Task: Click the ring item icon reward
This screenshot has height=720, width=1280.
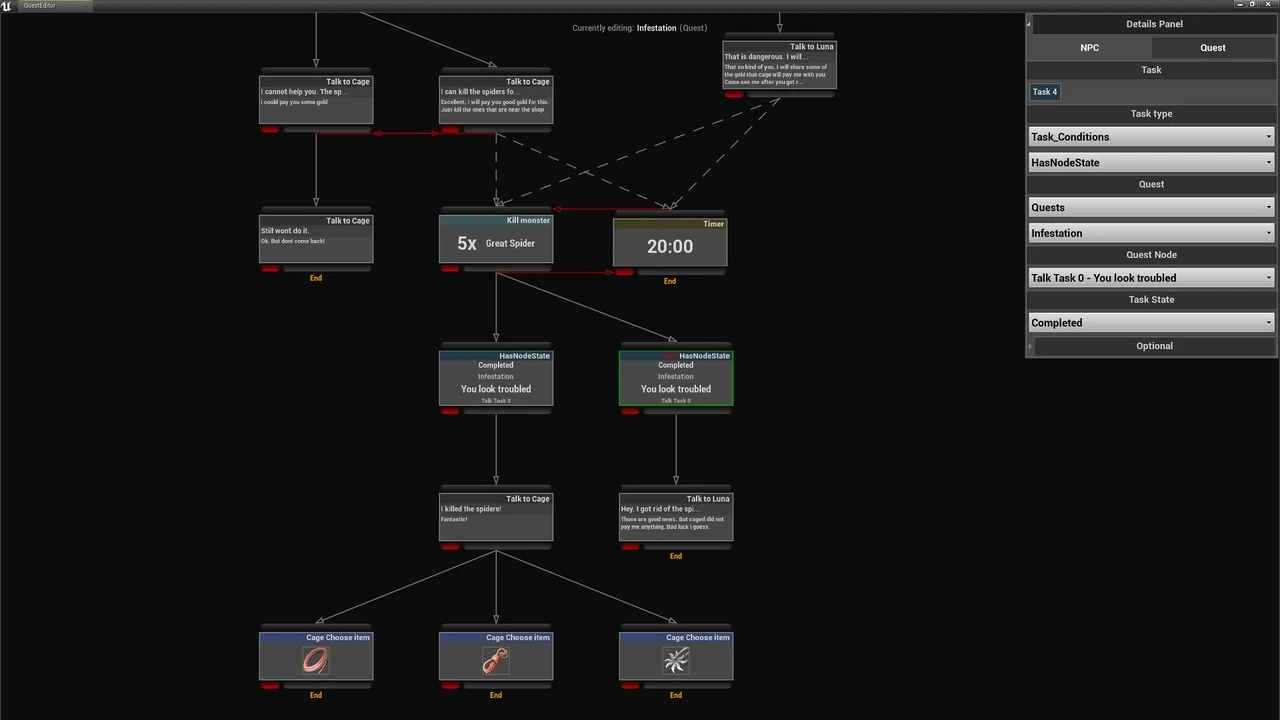Action: (x=316, y=660)
